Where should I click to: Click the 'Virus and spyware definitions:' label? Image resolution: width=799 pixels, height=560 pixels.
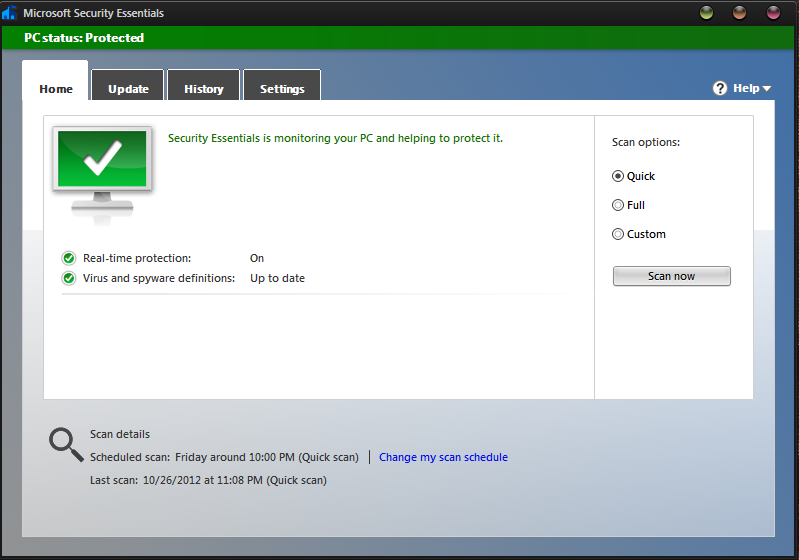pyautogui.click(x=159, y=278)
